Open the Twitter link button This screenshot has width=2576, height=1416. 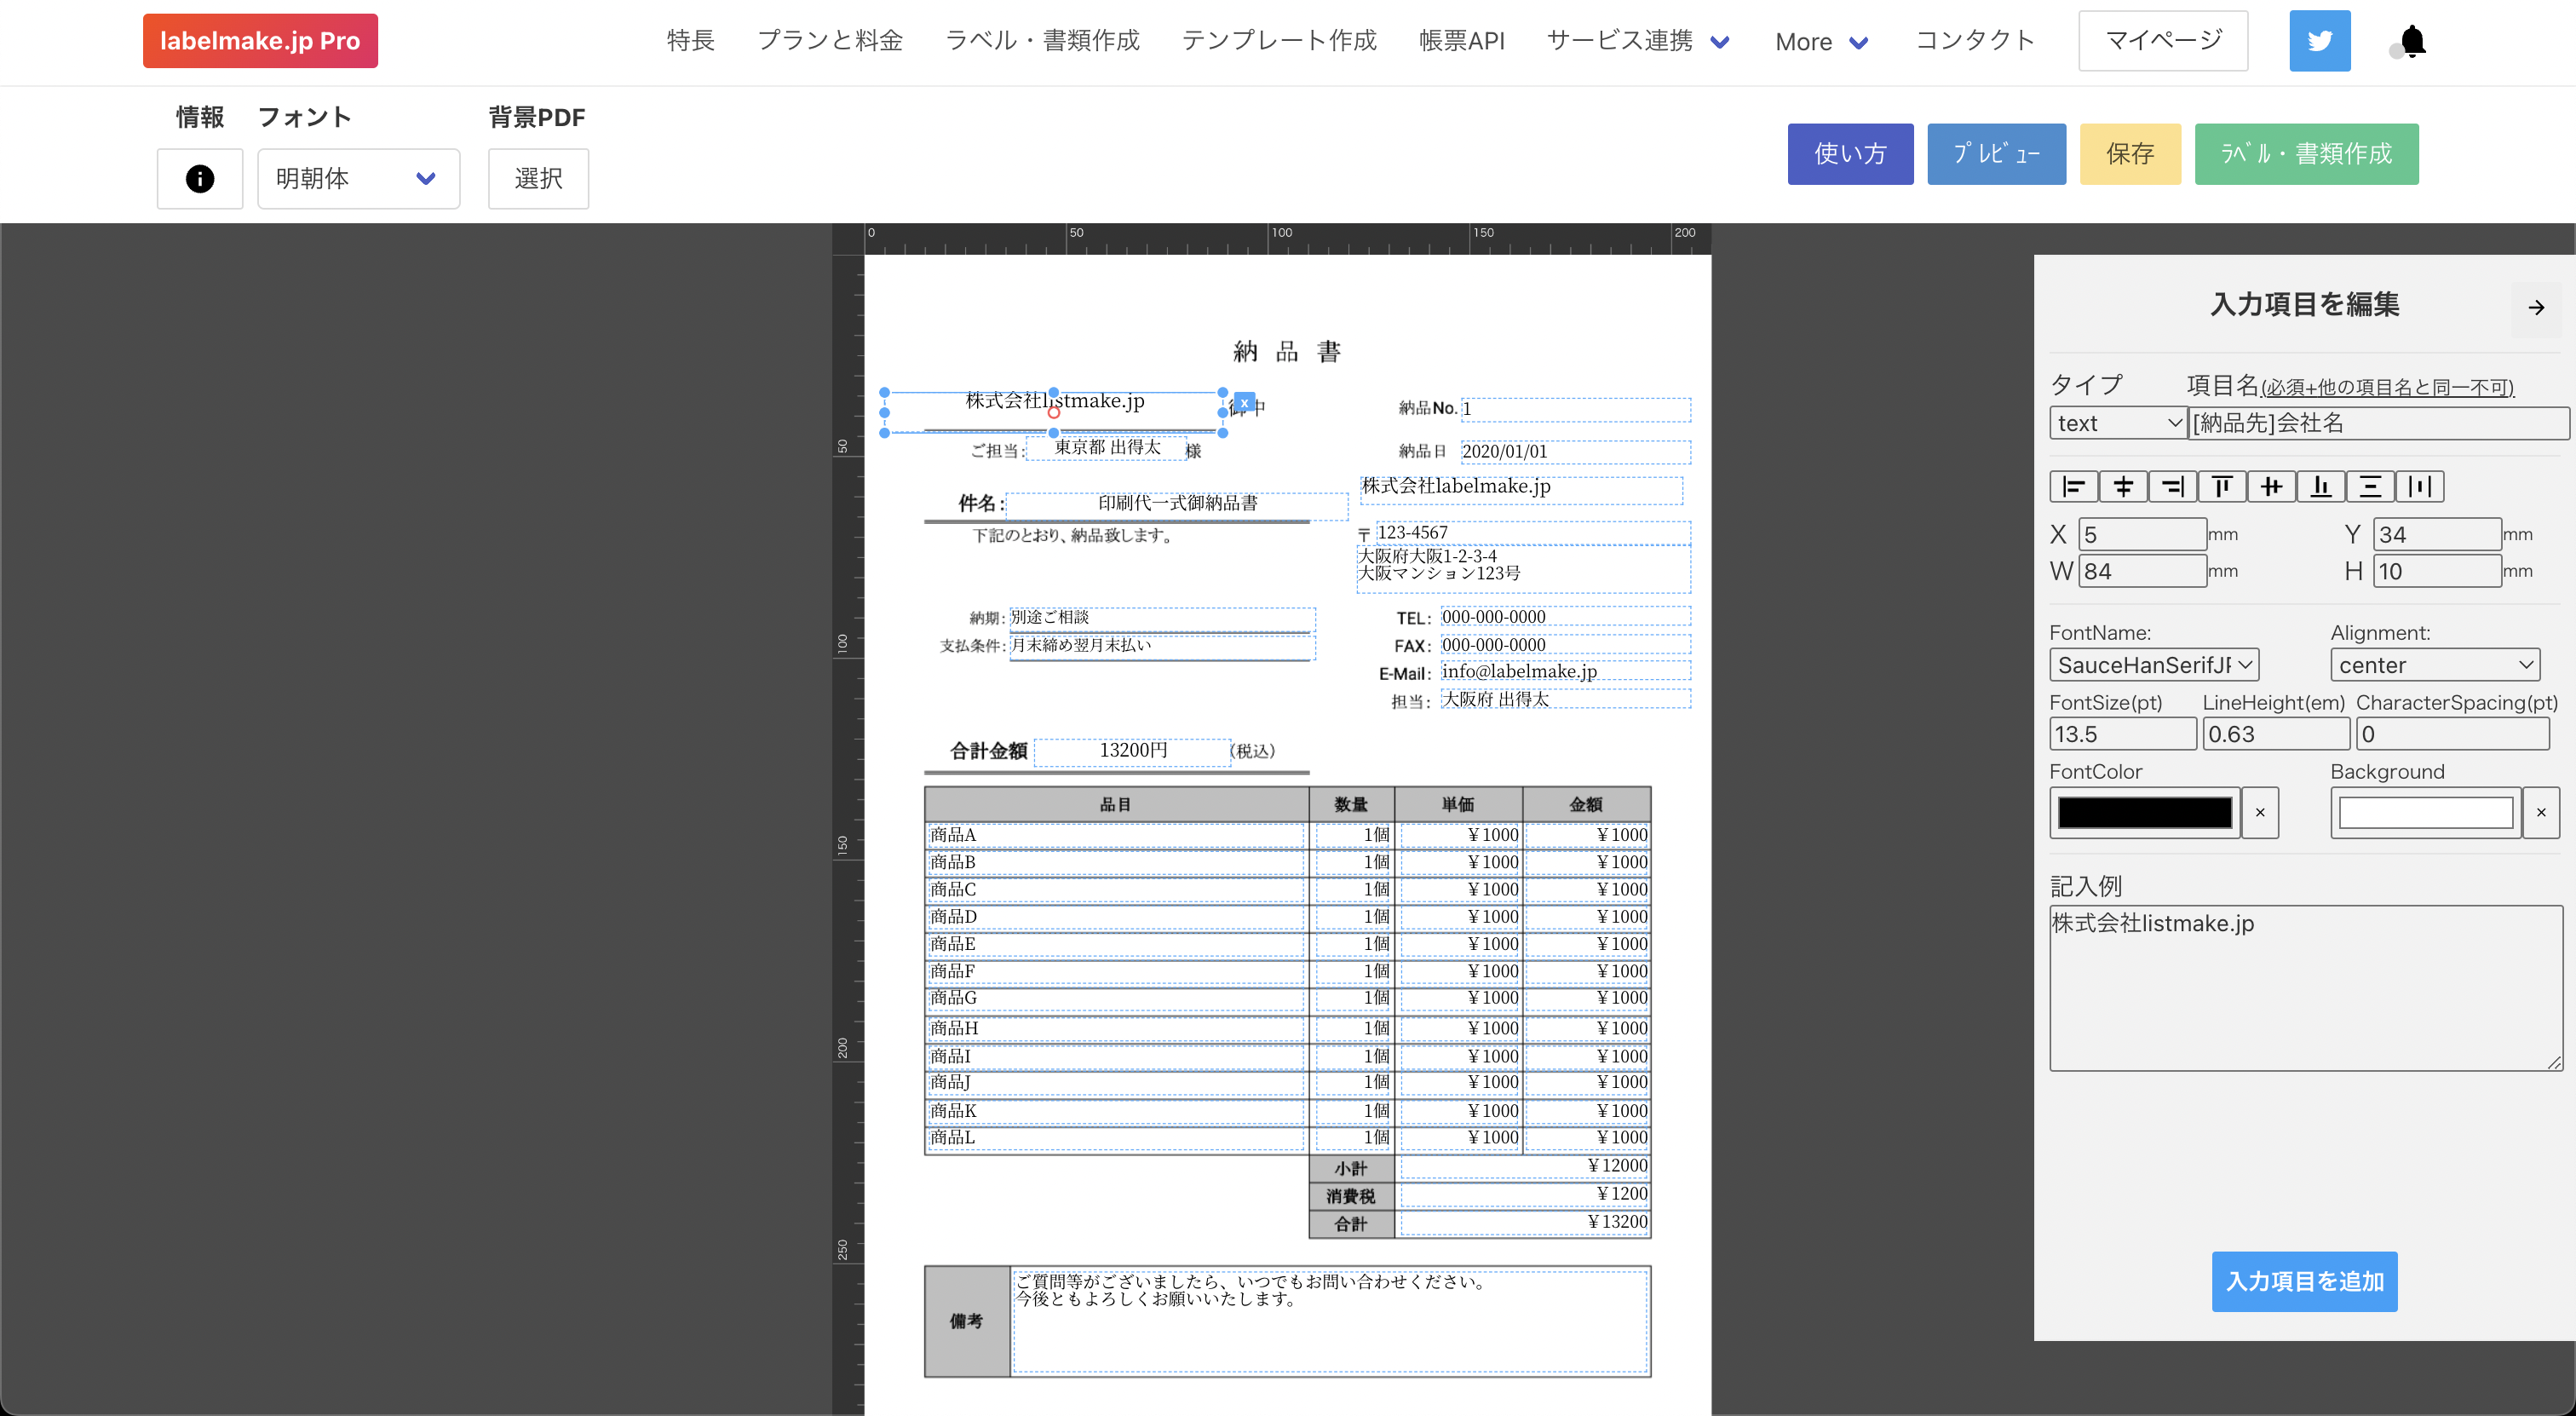pos(2319,41)
